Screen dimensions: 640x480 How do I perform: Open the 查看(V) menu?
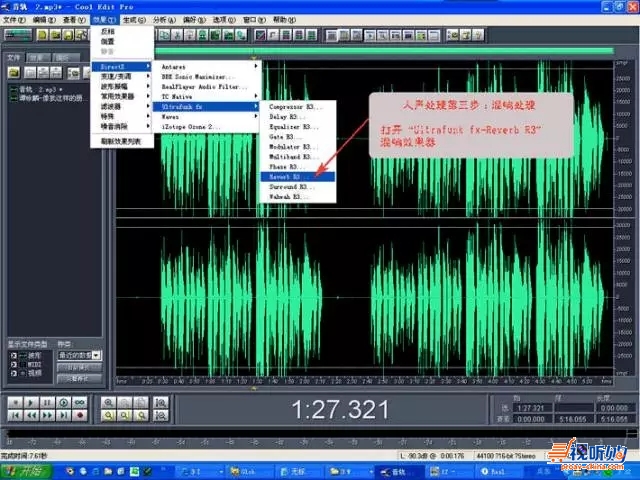pyautogui.click(x=74, y=20)
